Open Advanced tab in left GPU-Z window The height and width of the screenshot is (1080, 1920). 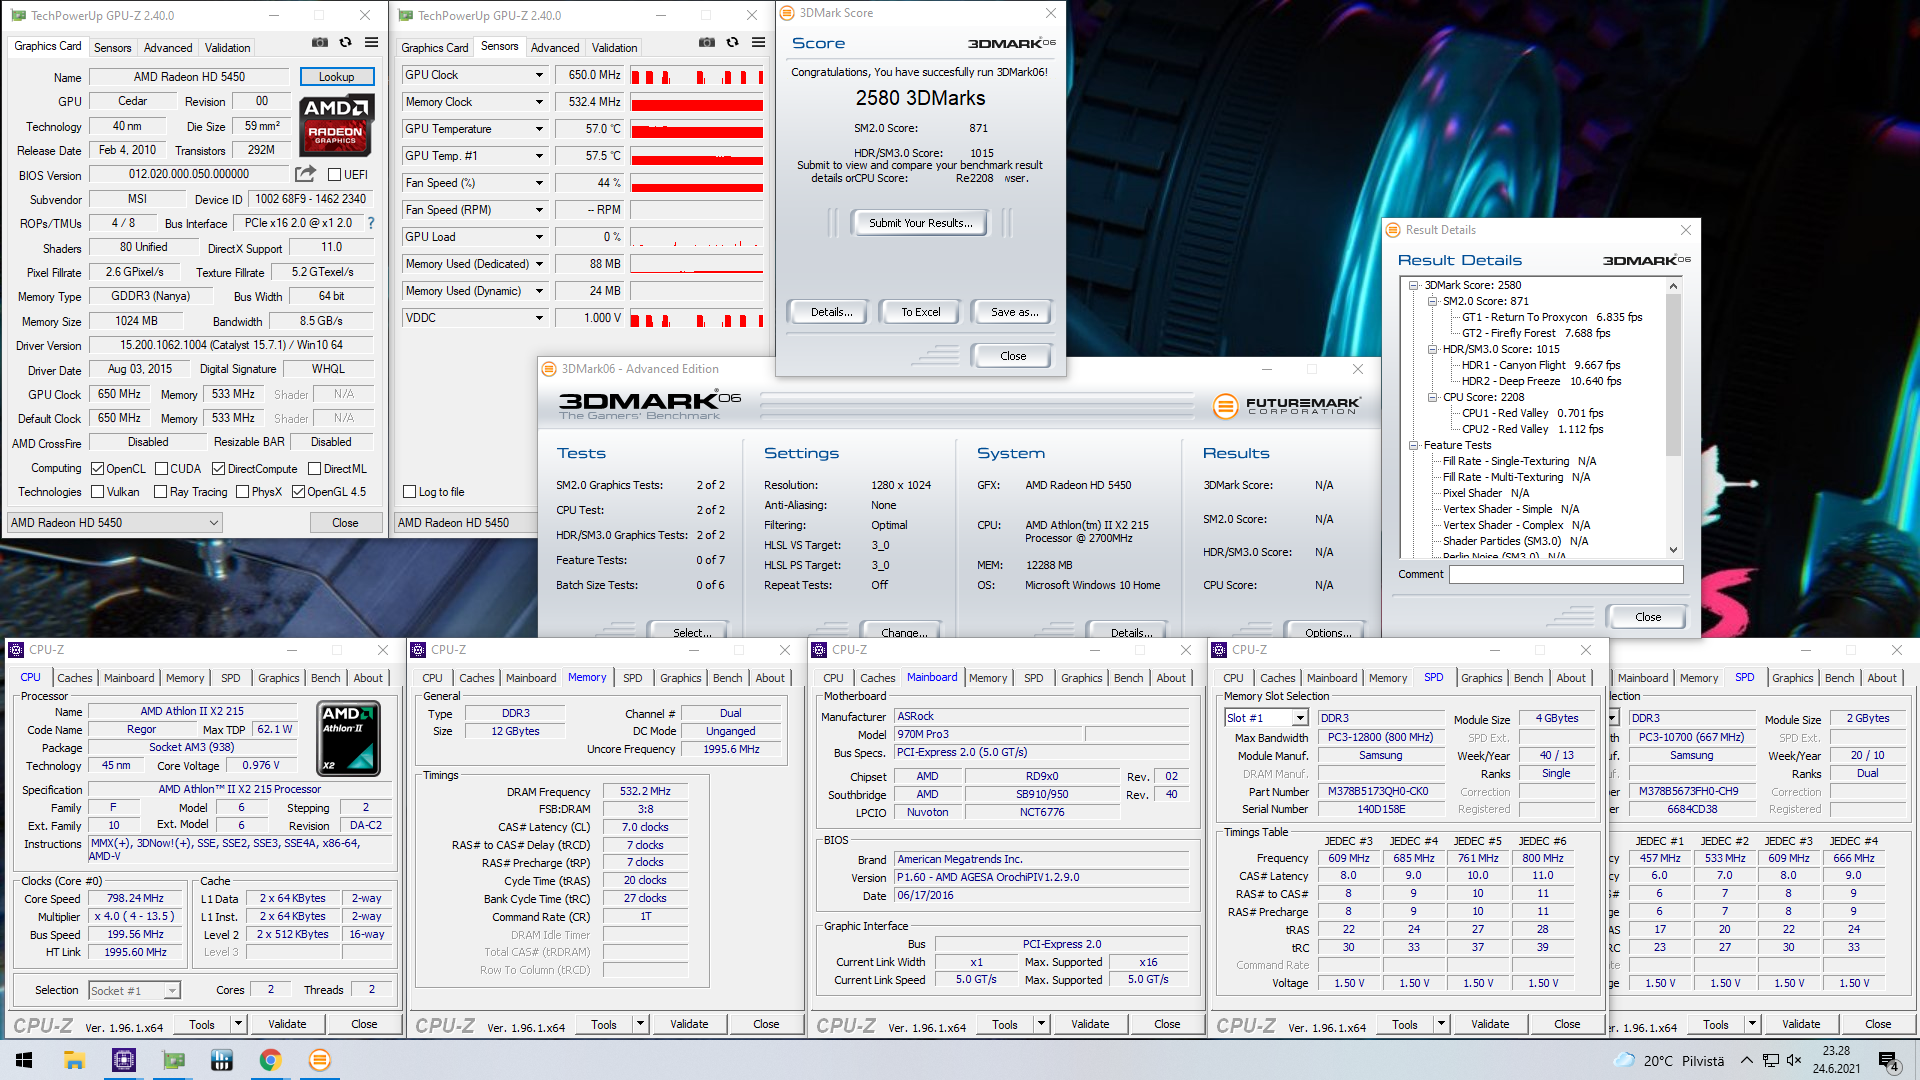click(x=168, y=48)
